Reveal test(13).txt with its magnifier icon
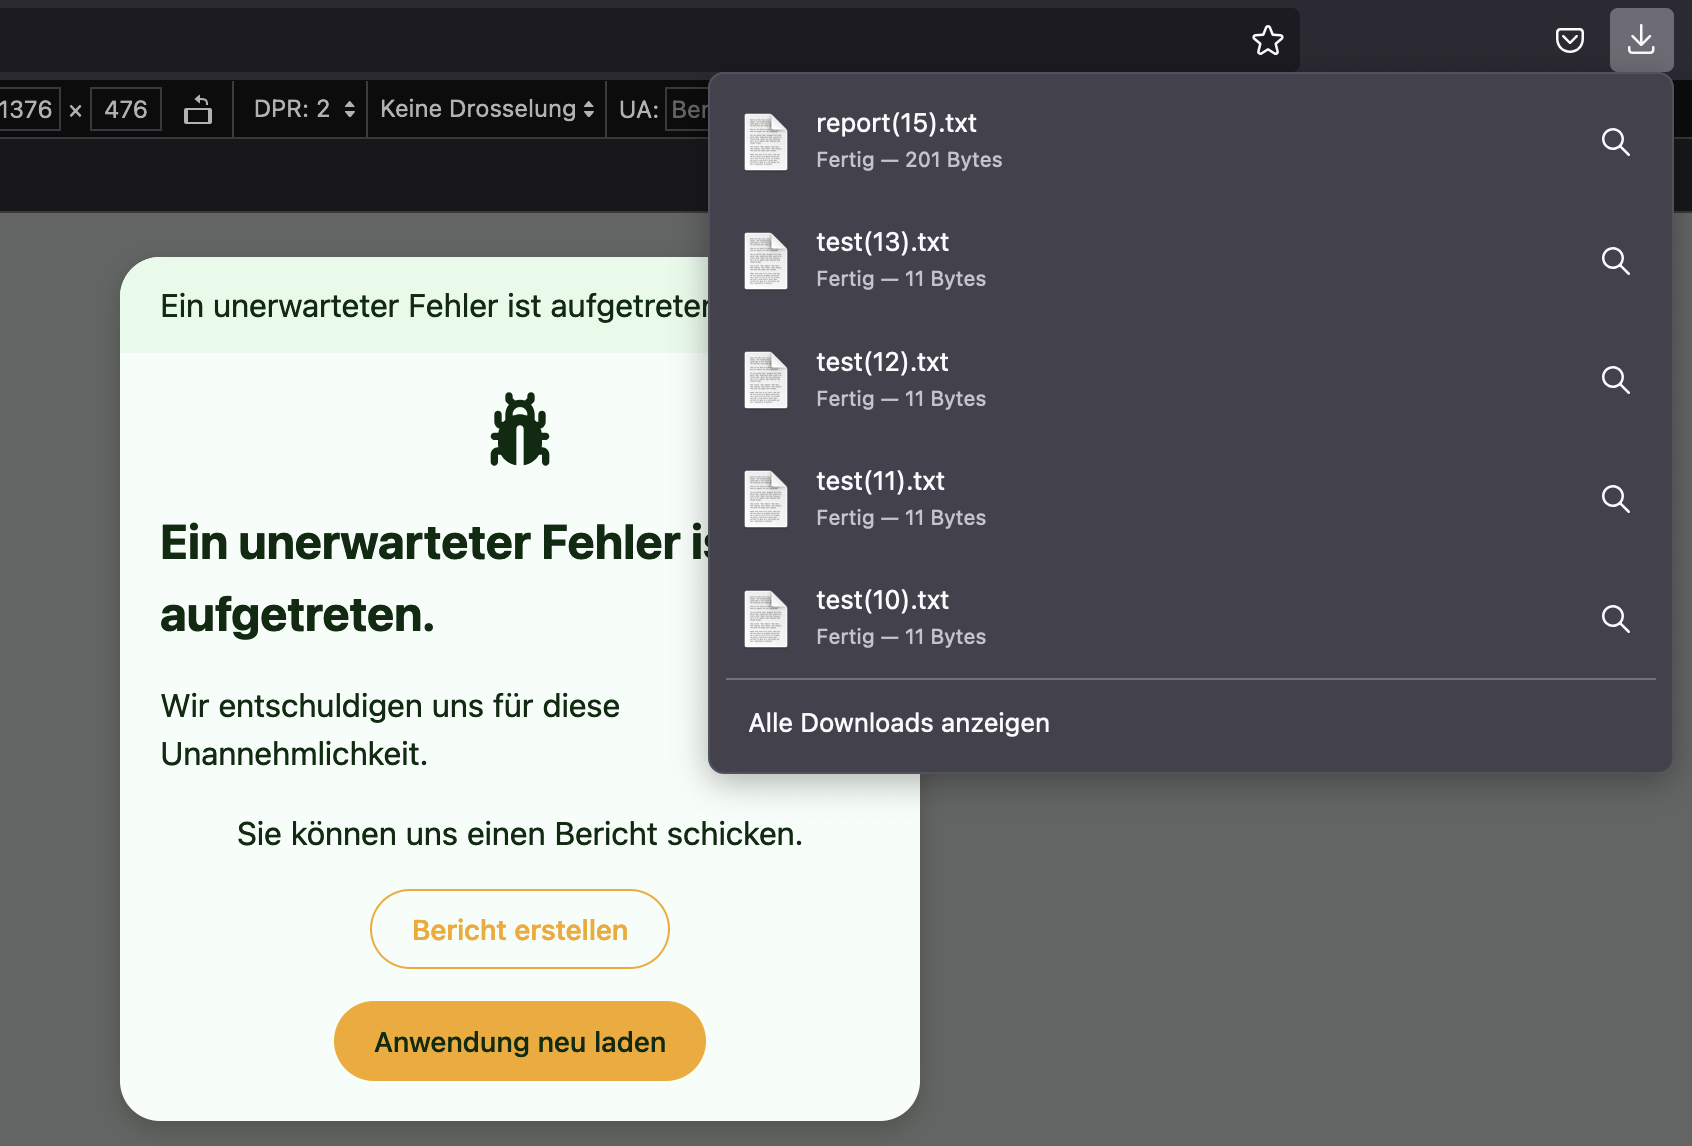The width and height of the screenshot is (1692, 1146). point(1616,262)
